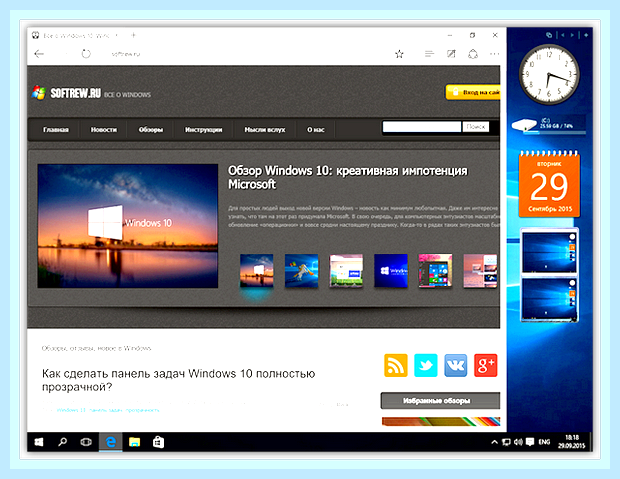Show hidden tray icons with the chevron

494,442
